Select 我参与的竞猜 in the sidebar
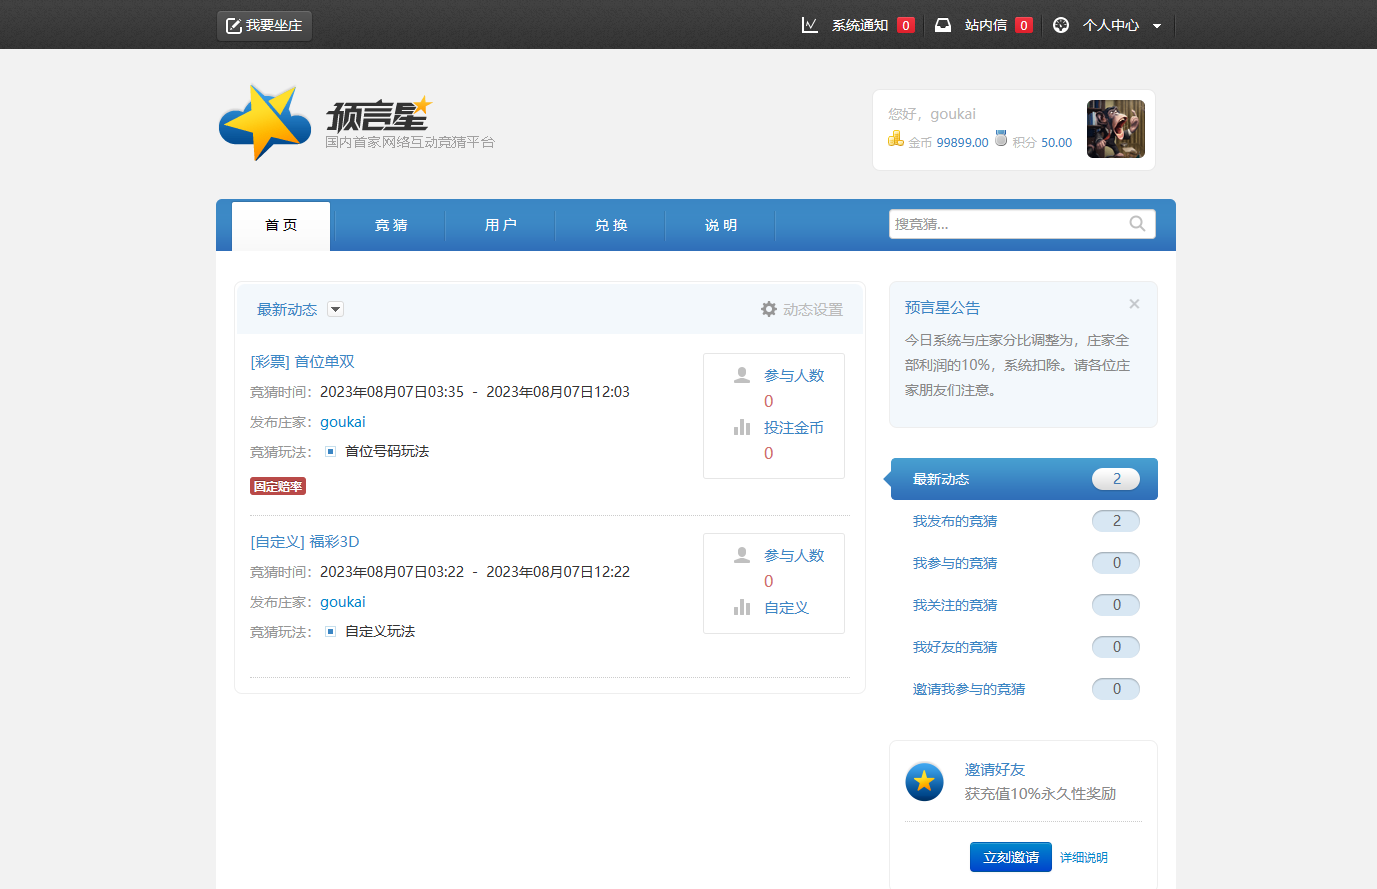Screen dimensions: 1377x889 [x=954, y=563]
